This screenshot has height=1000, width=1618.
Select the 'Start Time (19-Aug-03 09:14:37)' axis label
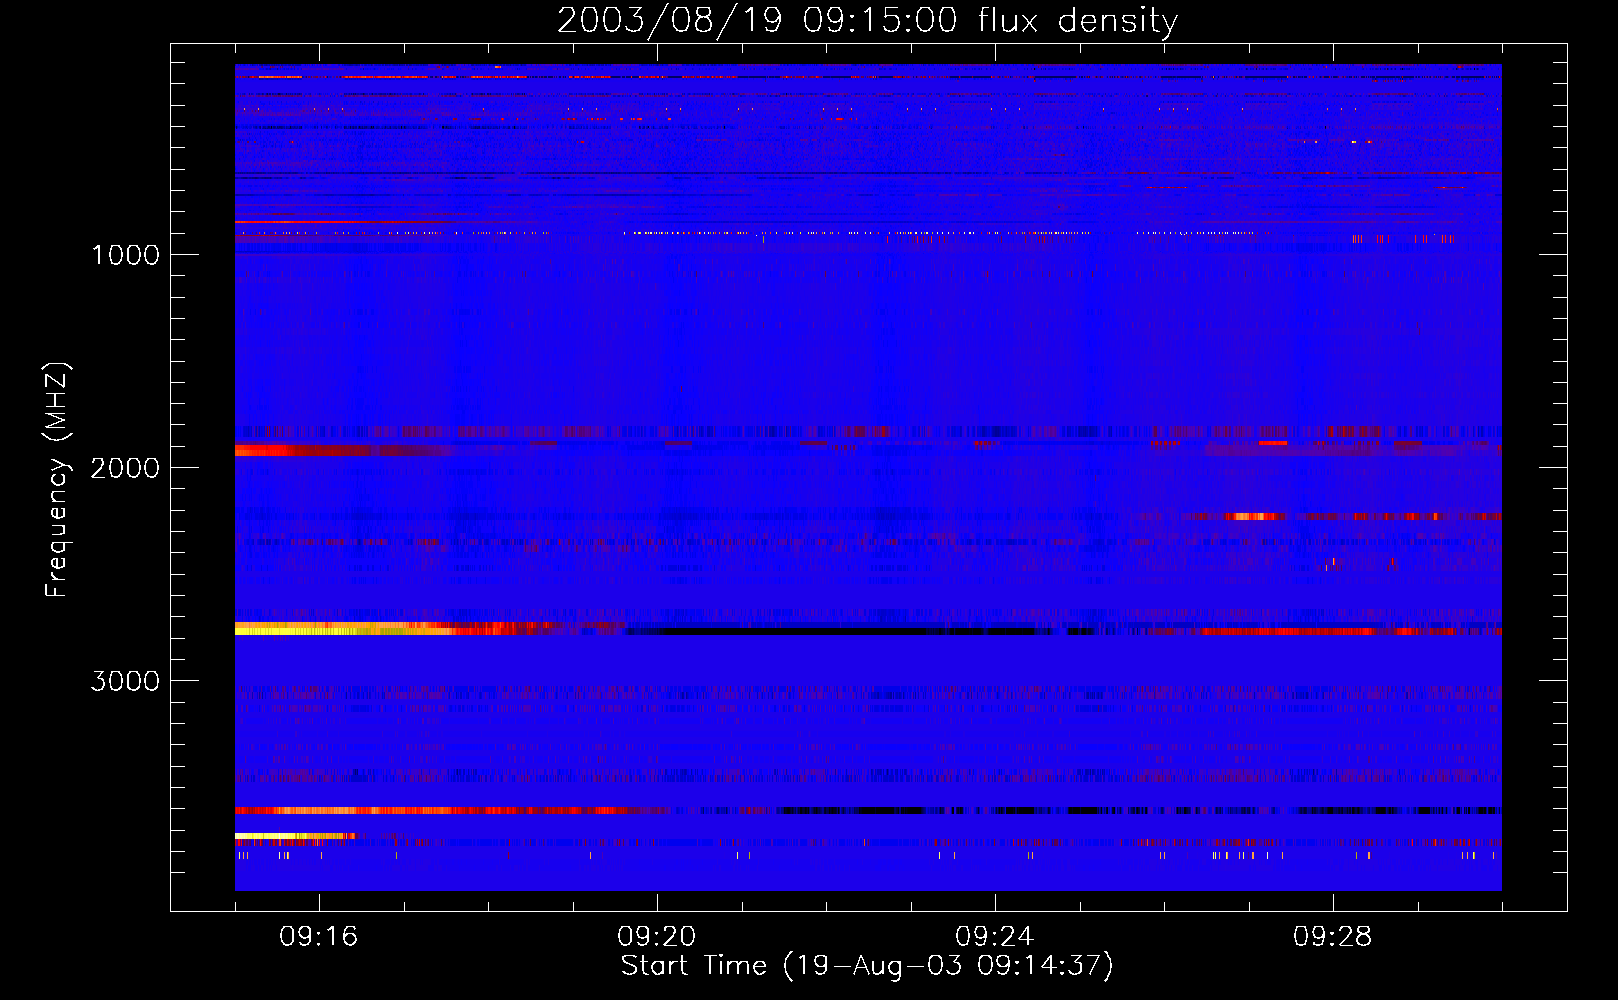[867, 966]
